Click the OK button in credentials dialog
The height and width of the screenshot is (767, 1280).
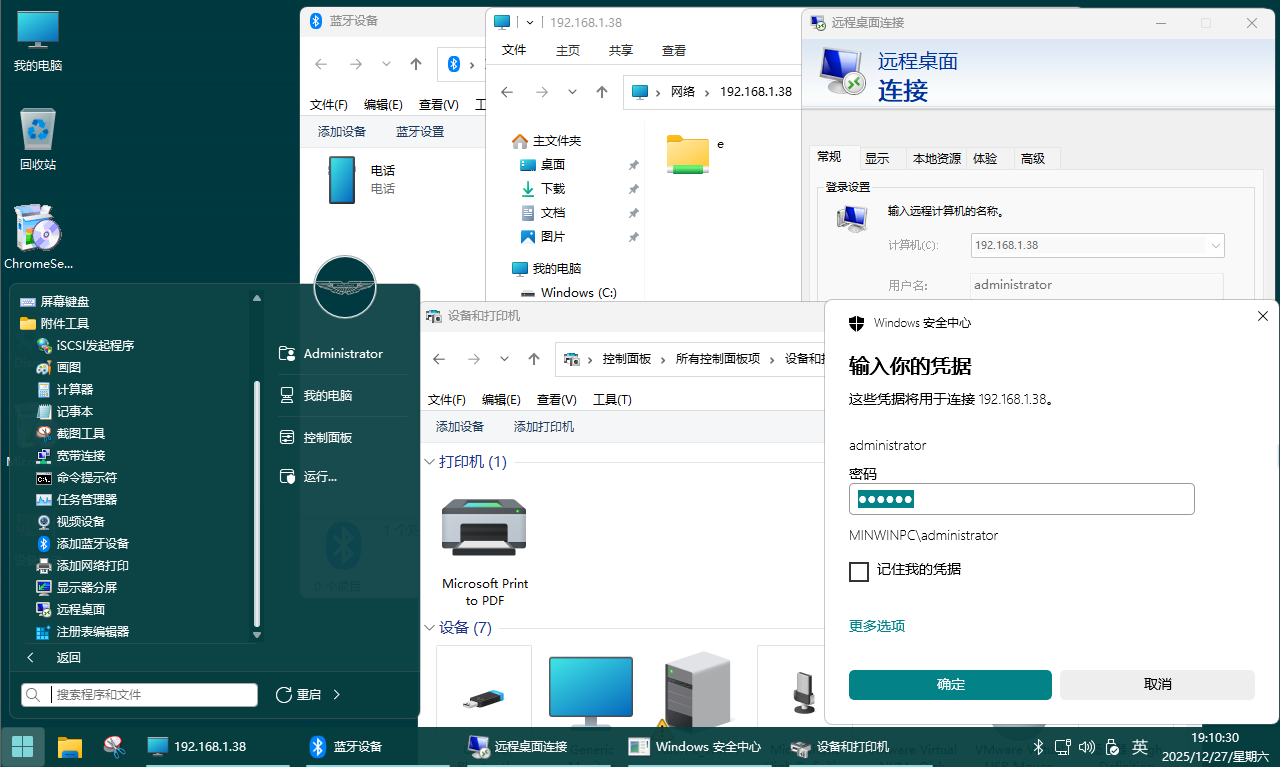click(950, 685)
